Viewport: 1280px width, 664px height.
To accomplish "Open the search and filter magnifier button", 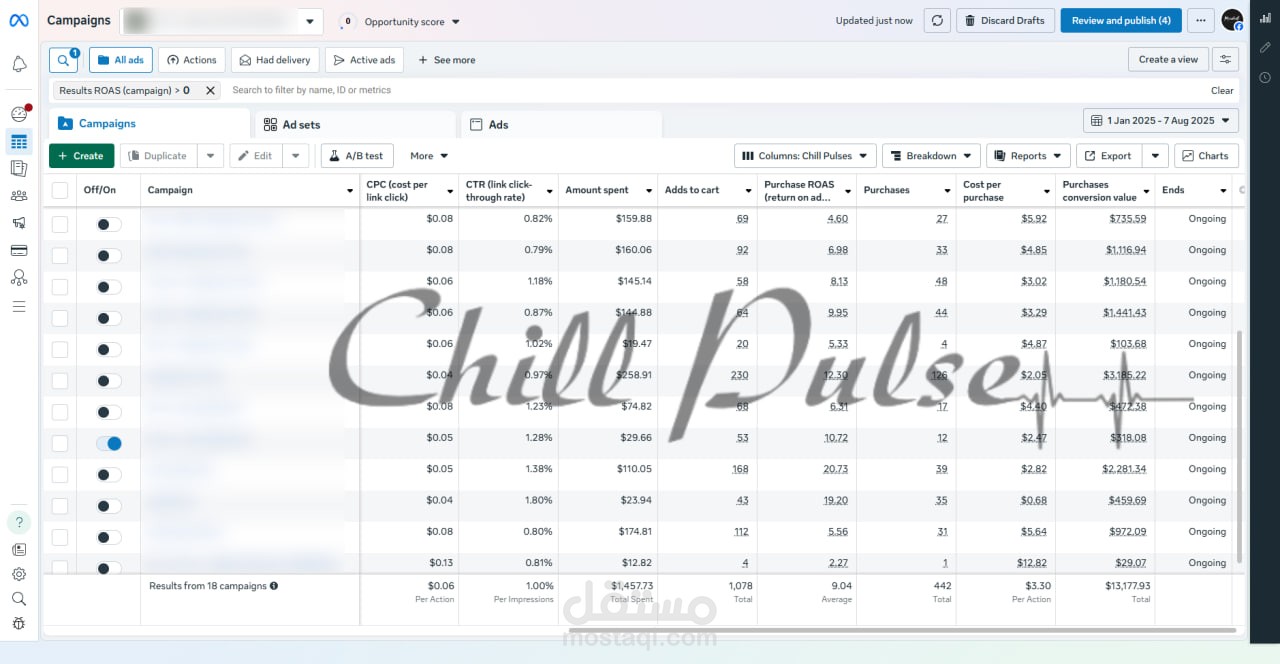I will coord(63,60).
